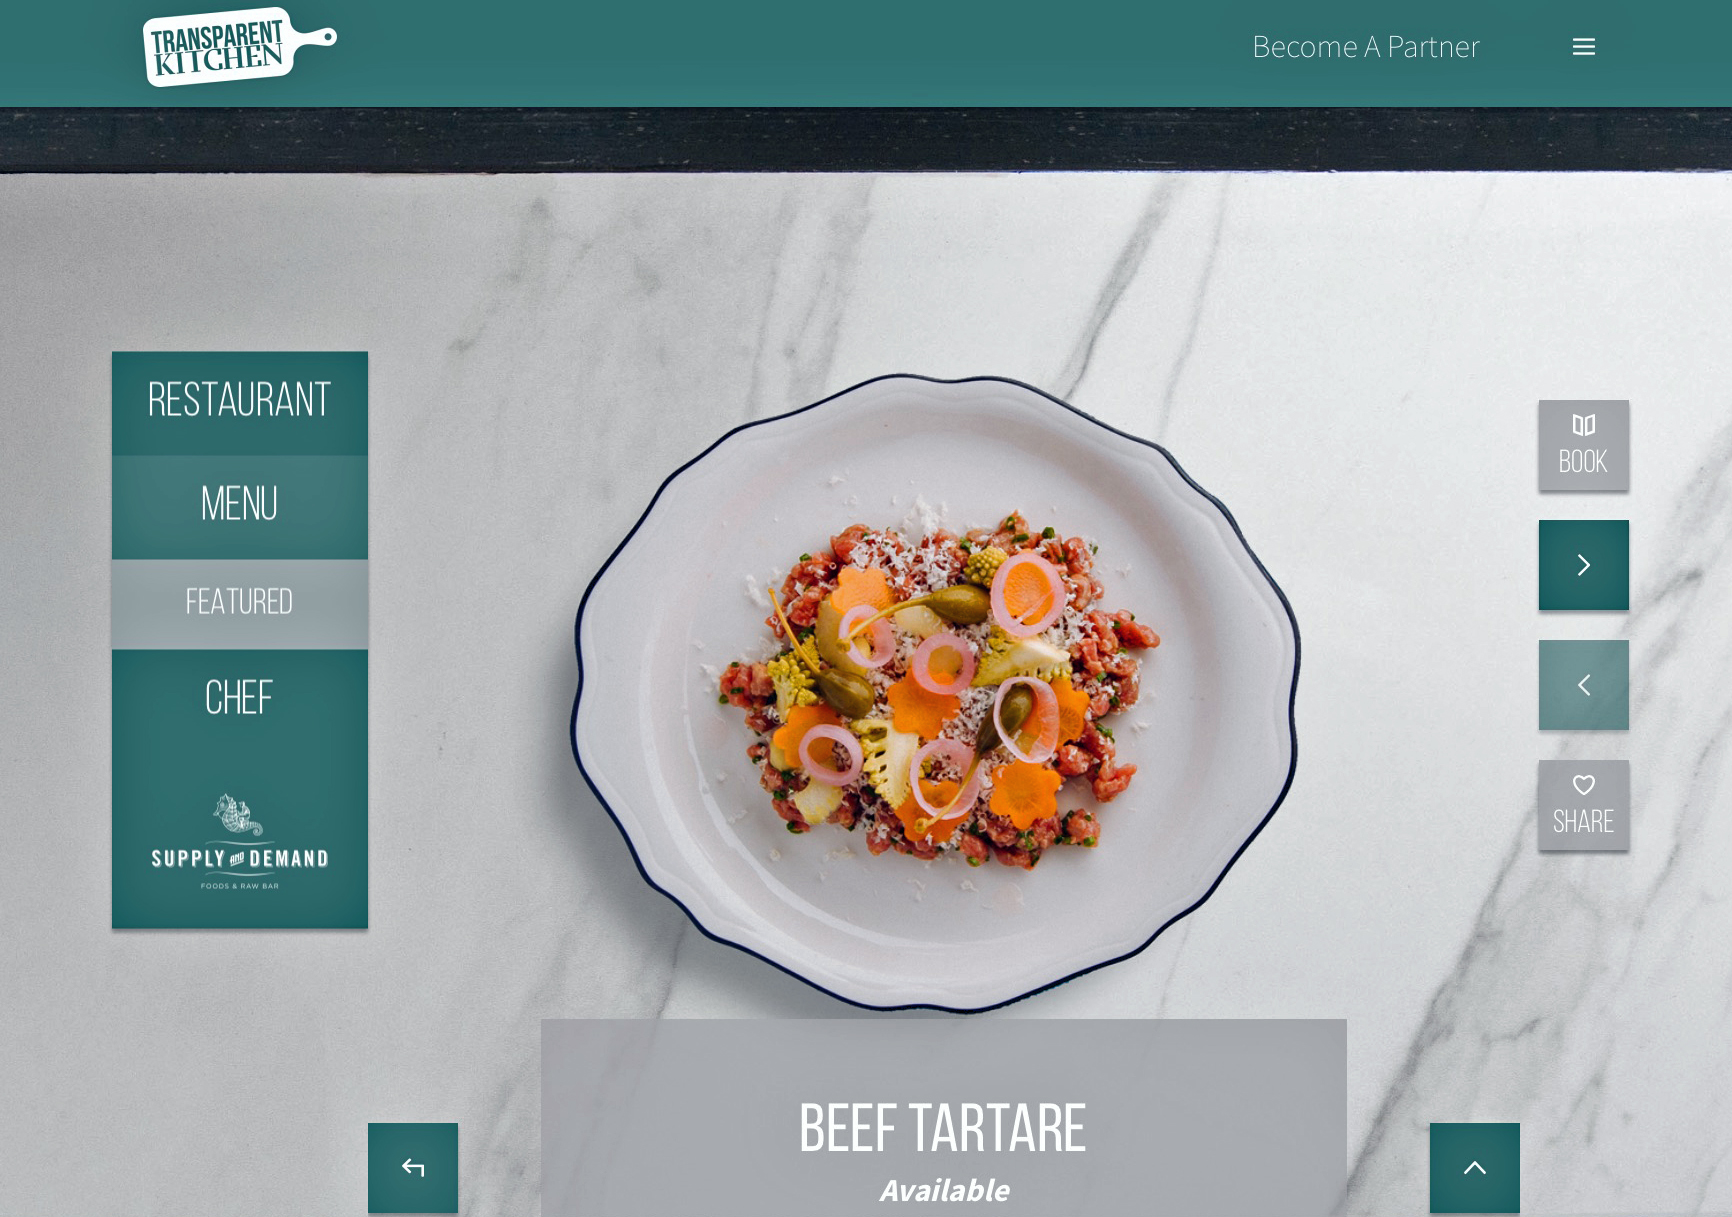Click the gray dish information panel

pos(943,1118)
